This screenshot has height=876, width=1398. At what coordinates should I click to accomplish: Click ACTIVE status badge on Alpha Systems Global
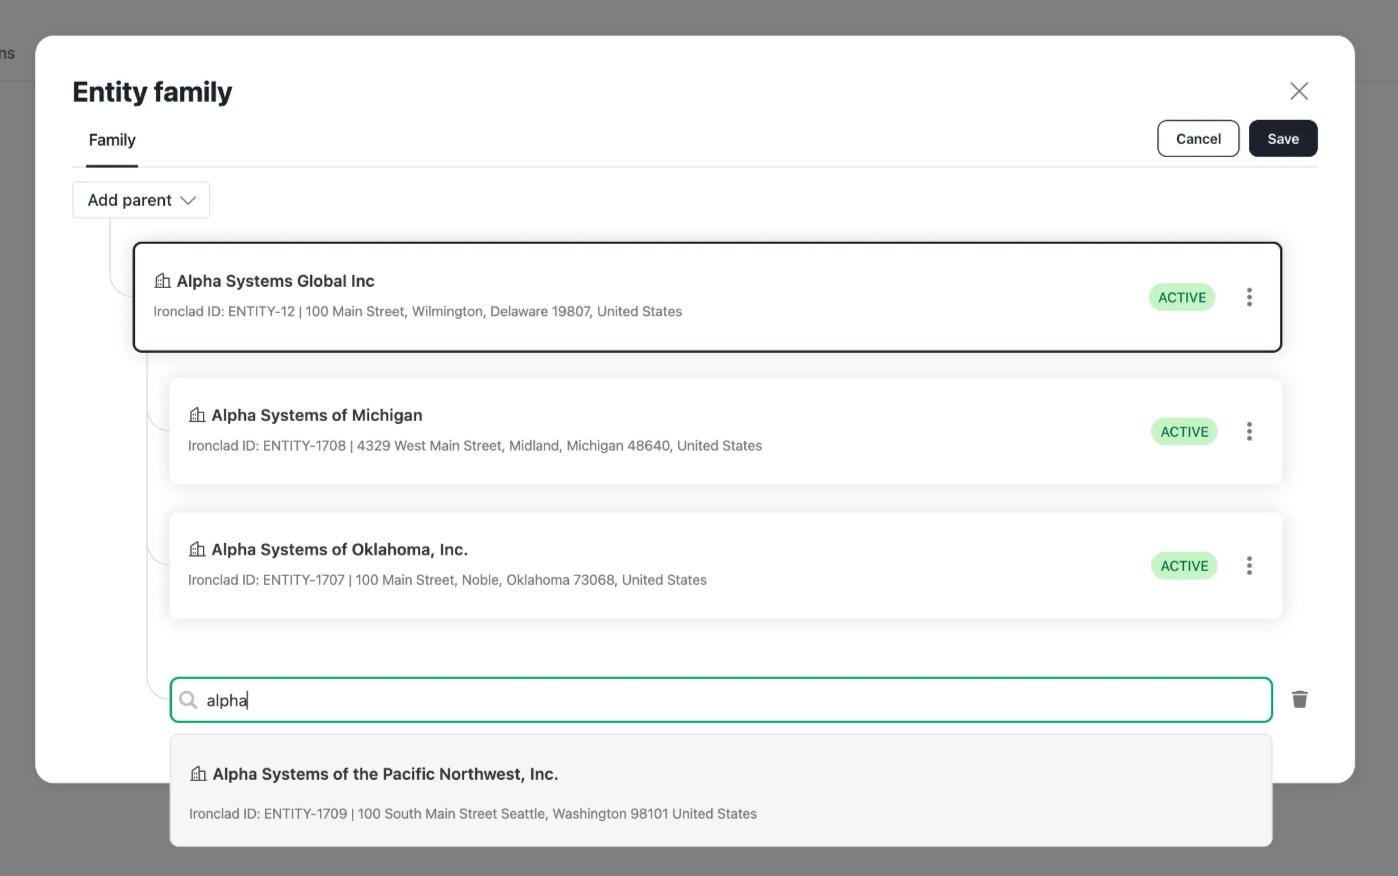[x=1181, y=297]
